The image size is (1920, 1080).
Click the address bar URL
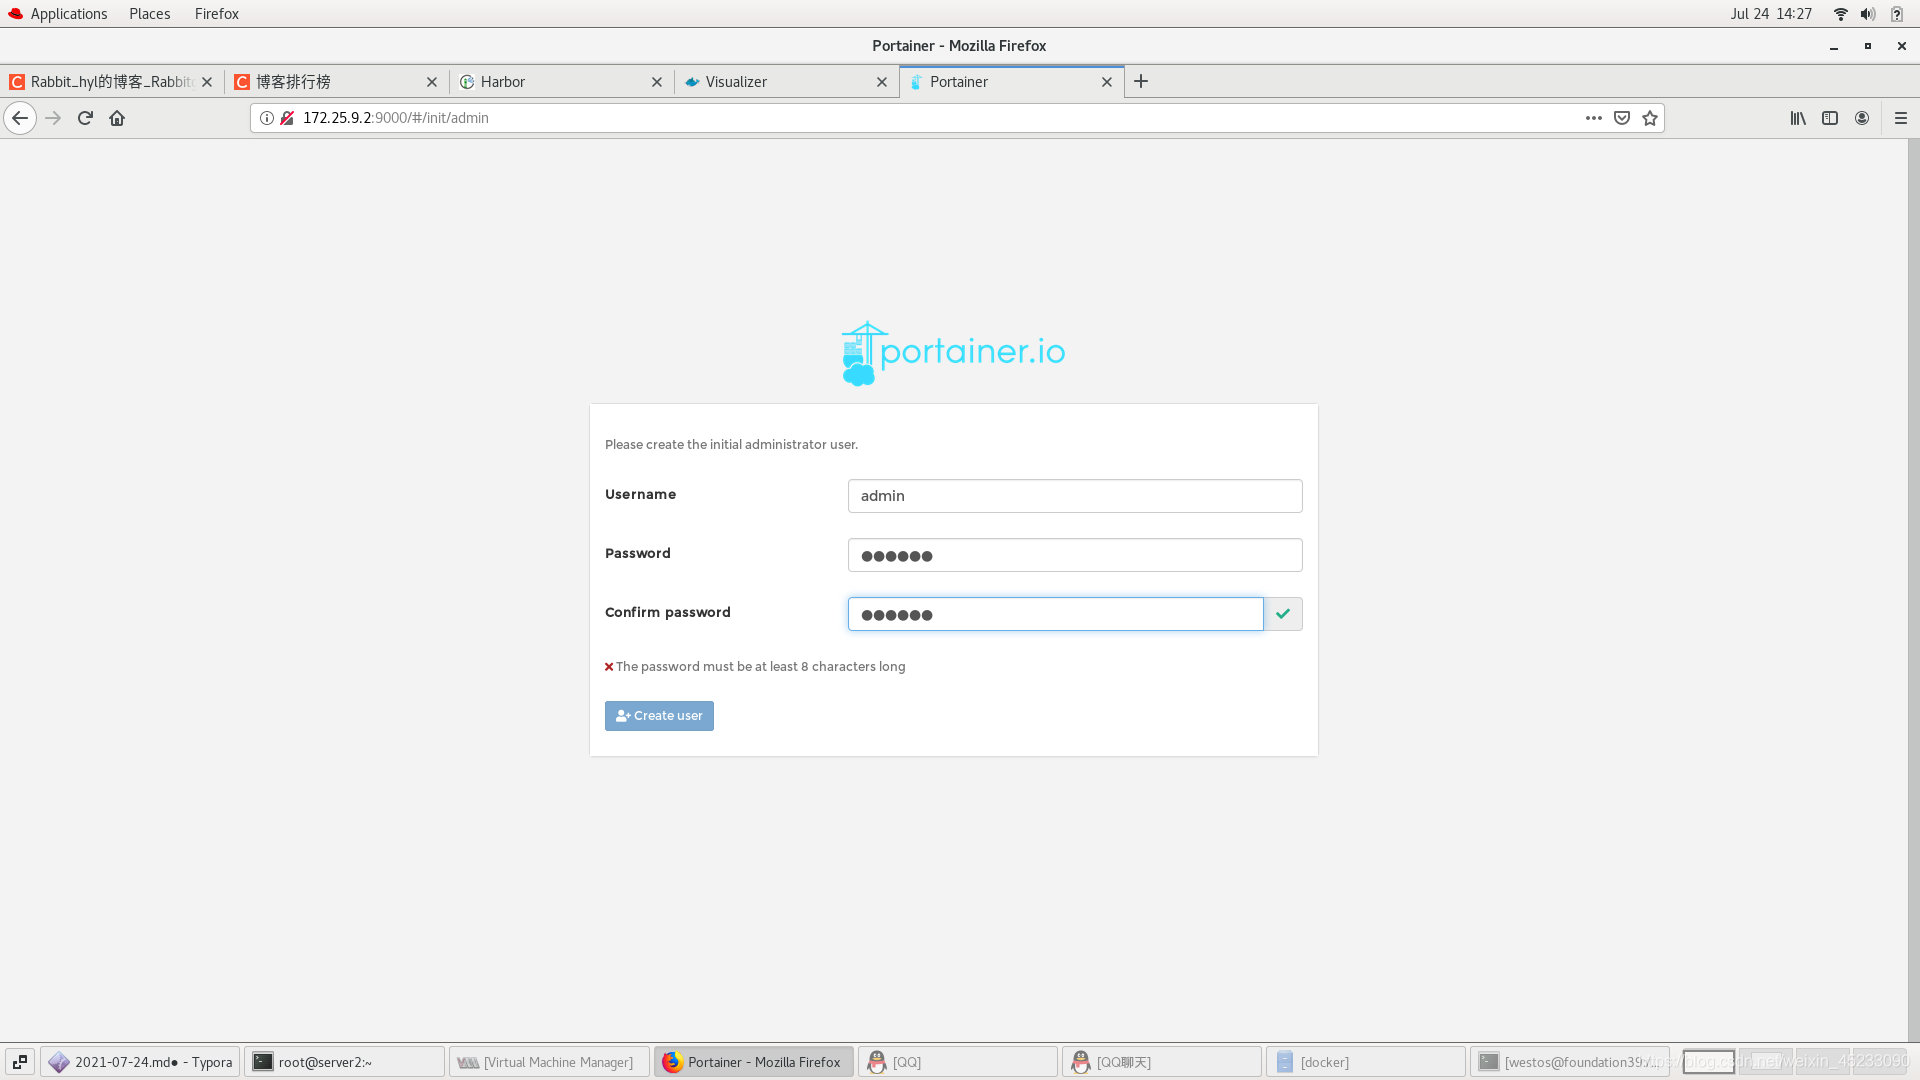[396, 118]
